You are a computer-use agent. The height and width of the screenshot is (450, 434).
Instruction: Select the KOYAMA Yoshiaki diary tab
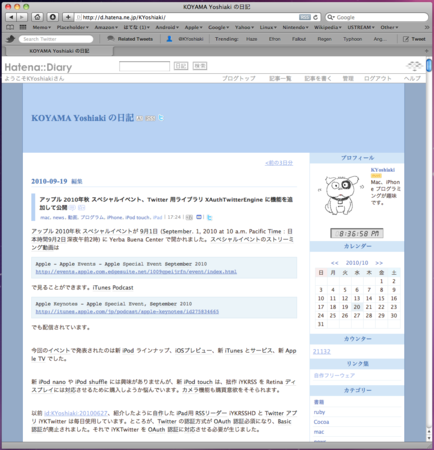(x=59, y=51)
